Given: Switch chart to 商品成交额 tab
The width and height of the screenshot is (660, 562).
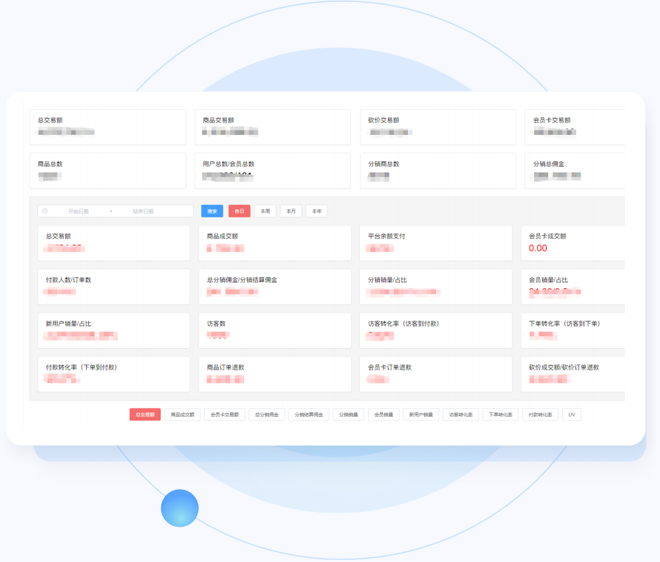Looking at the screenshot, I should pyautogui.click(x=183, y=415).
